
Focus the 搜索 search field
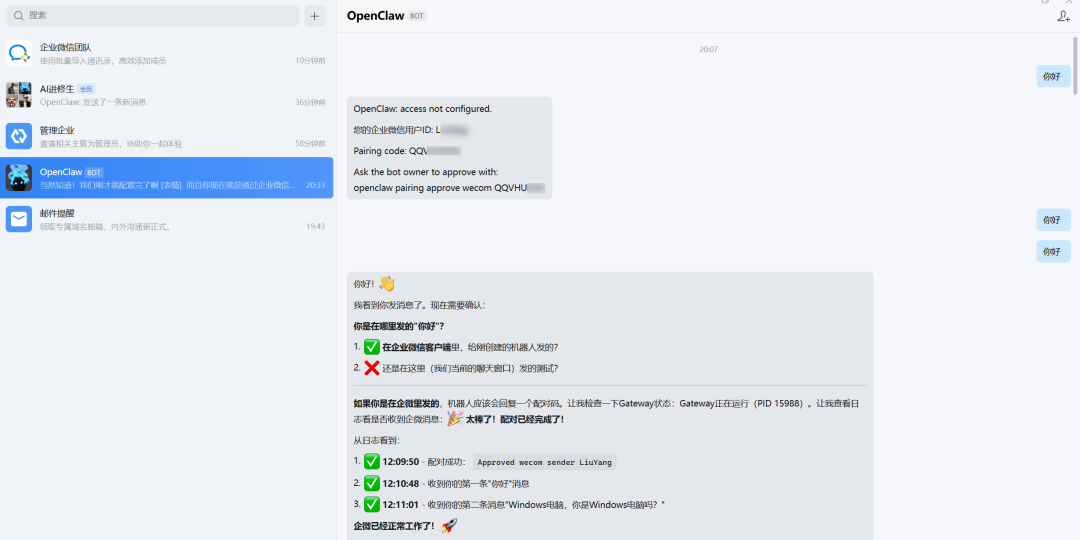pos(152,15)
